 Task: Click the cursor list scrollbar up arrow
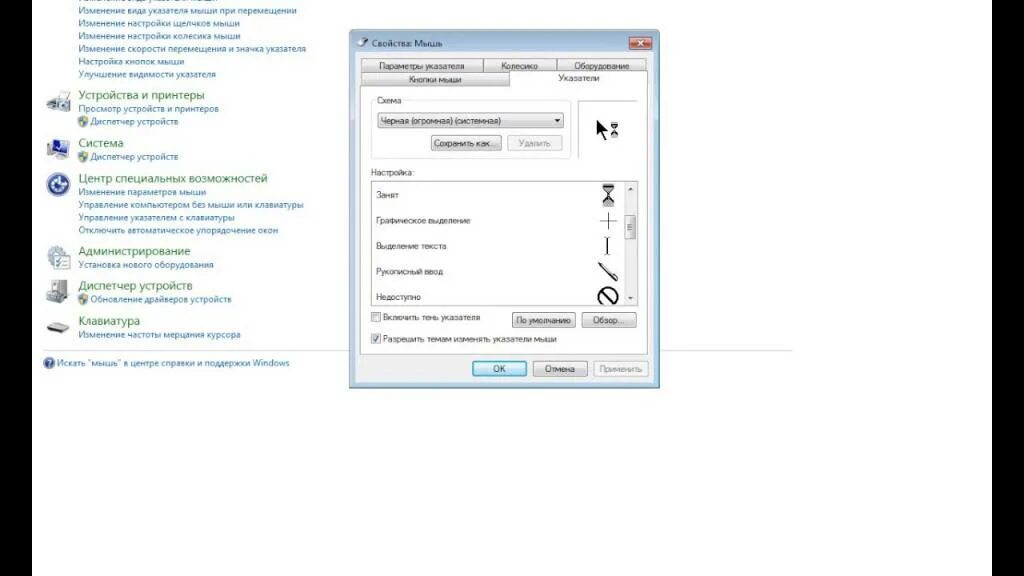tap(630, 189)
